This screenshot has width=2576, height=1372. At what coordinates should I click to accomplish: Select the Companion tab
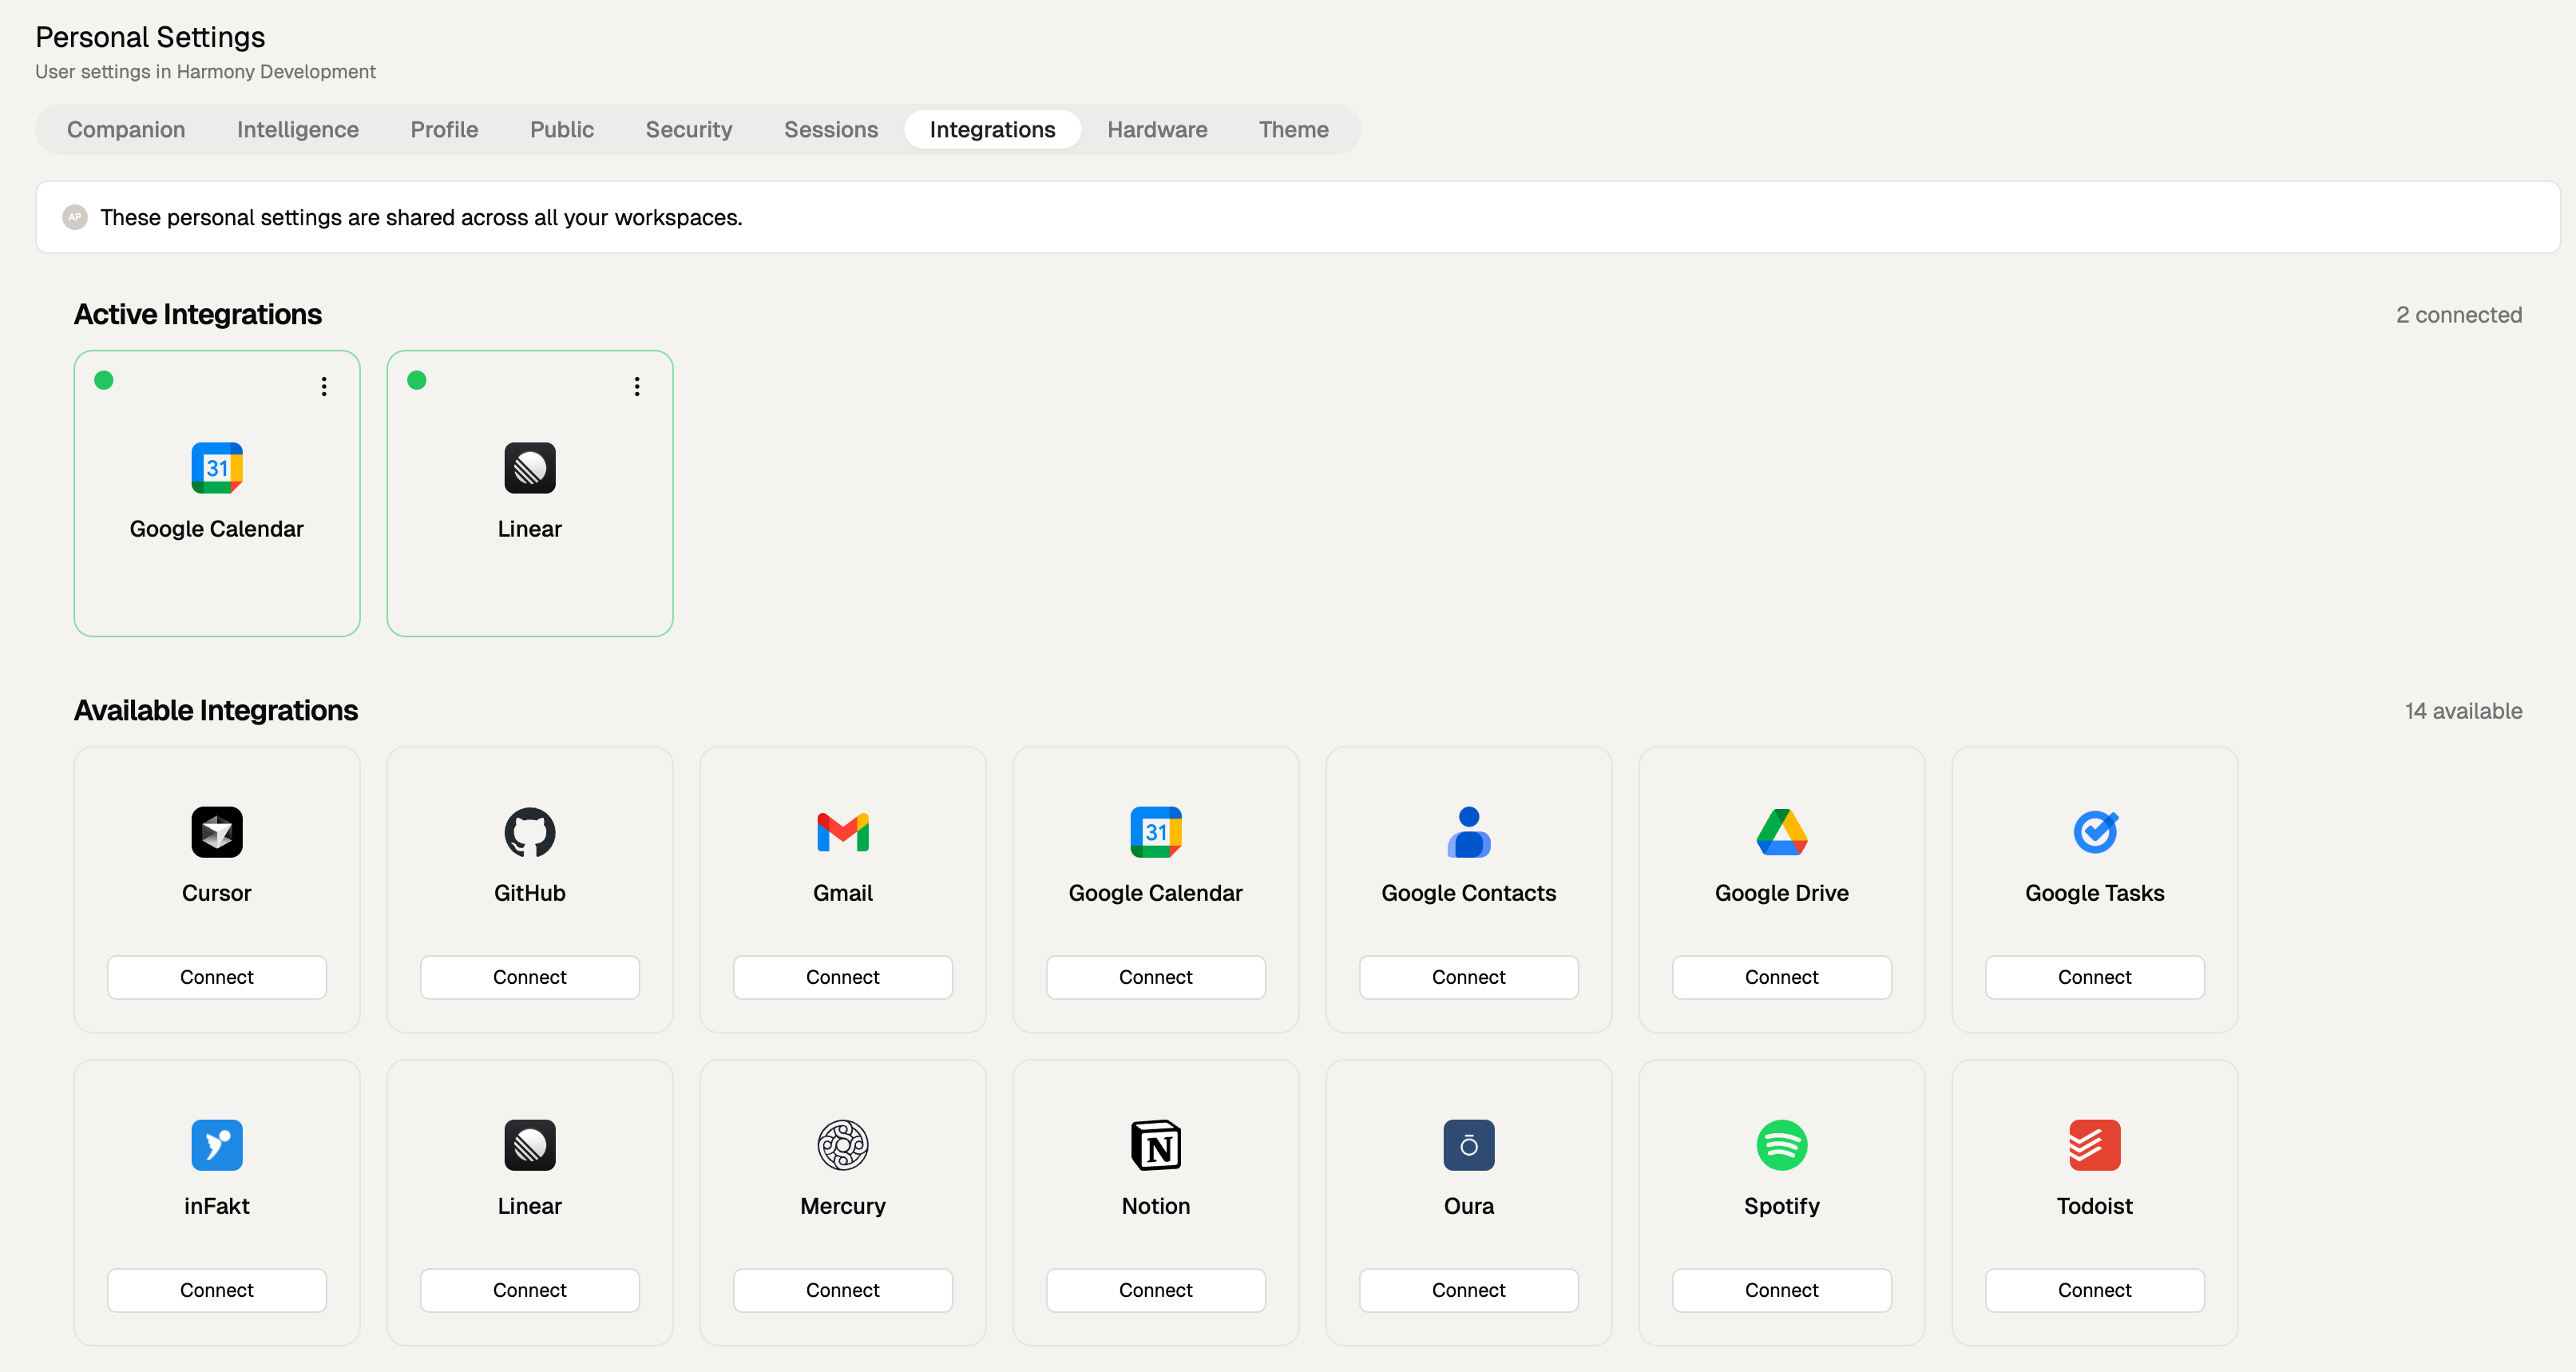tap(126, 130)
